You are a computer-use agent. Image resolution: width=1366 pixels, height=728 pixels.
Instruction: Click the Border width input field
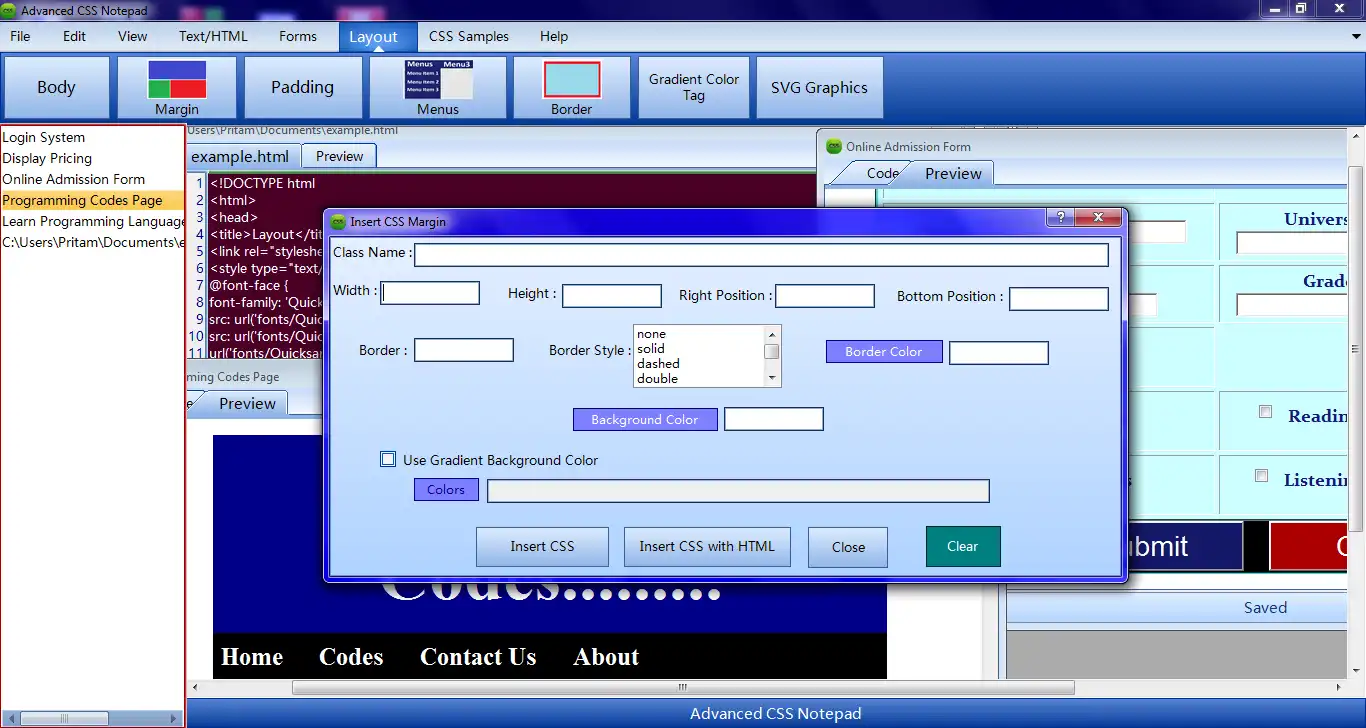(x=464, y=350)
